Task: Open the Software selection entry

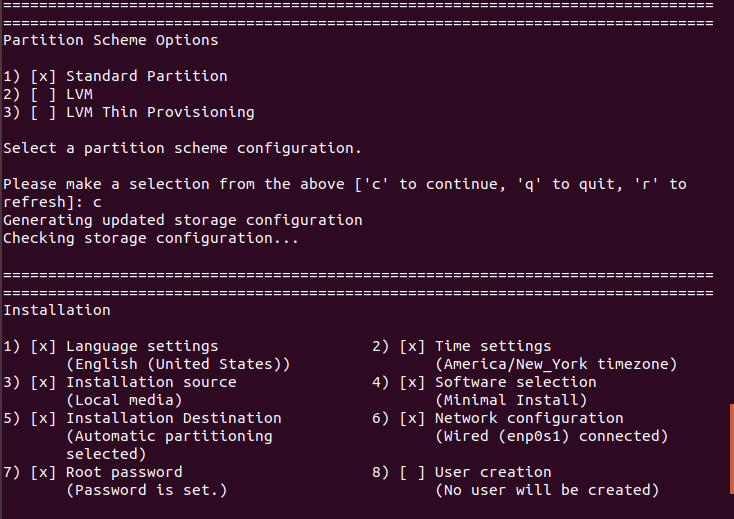Action: 515,382
